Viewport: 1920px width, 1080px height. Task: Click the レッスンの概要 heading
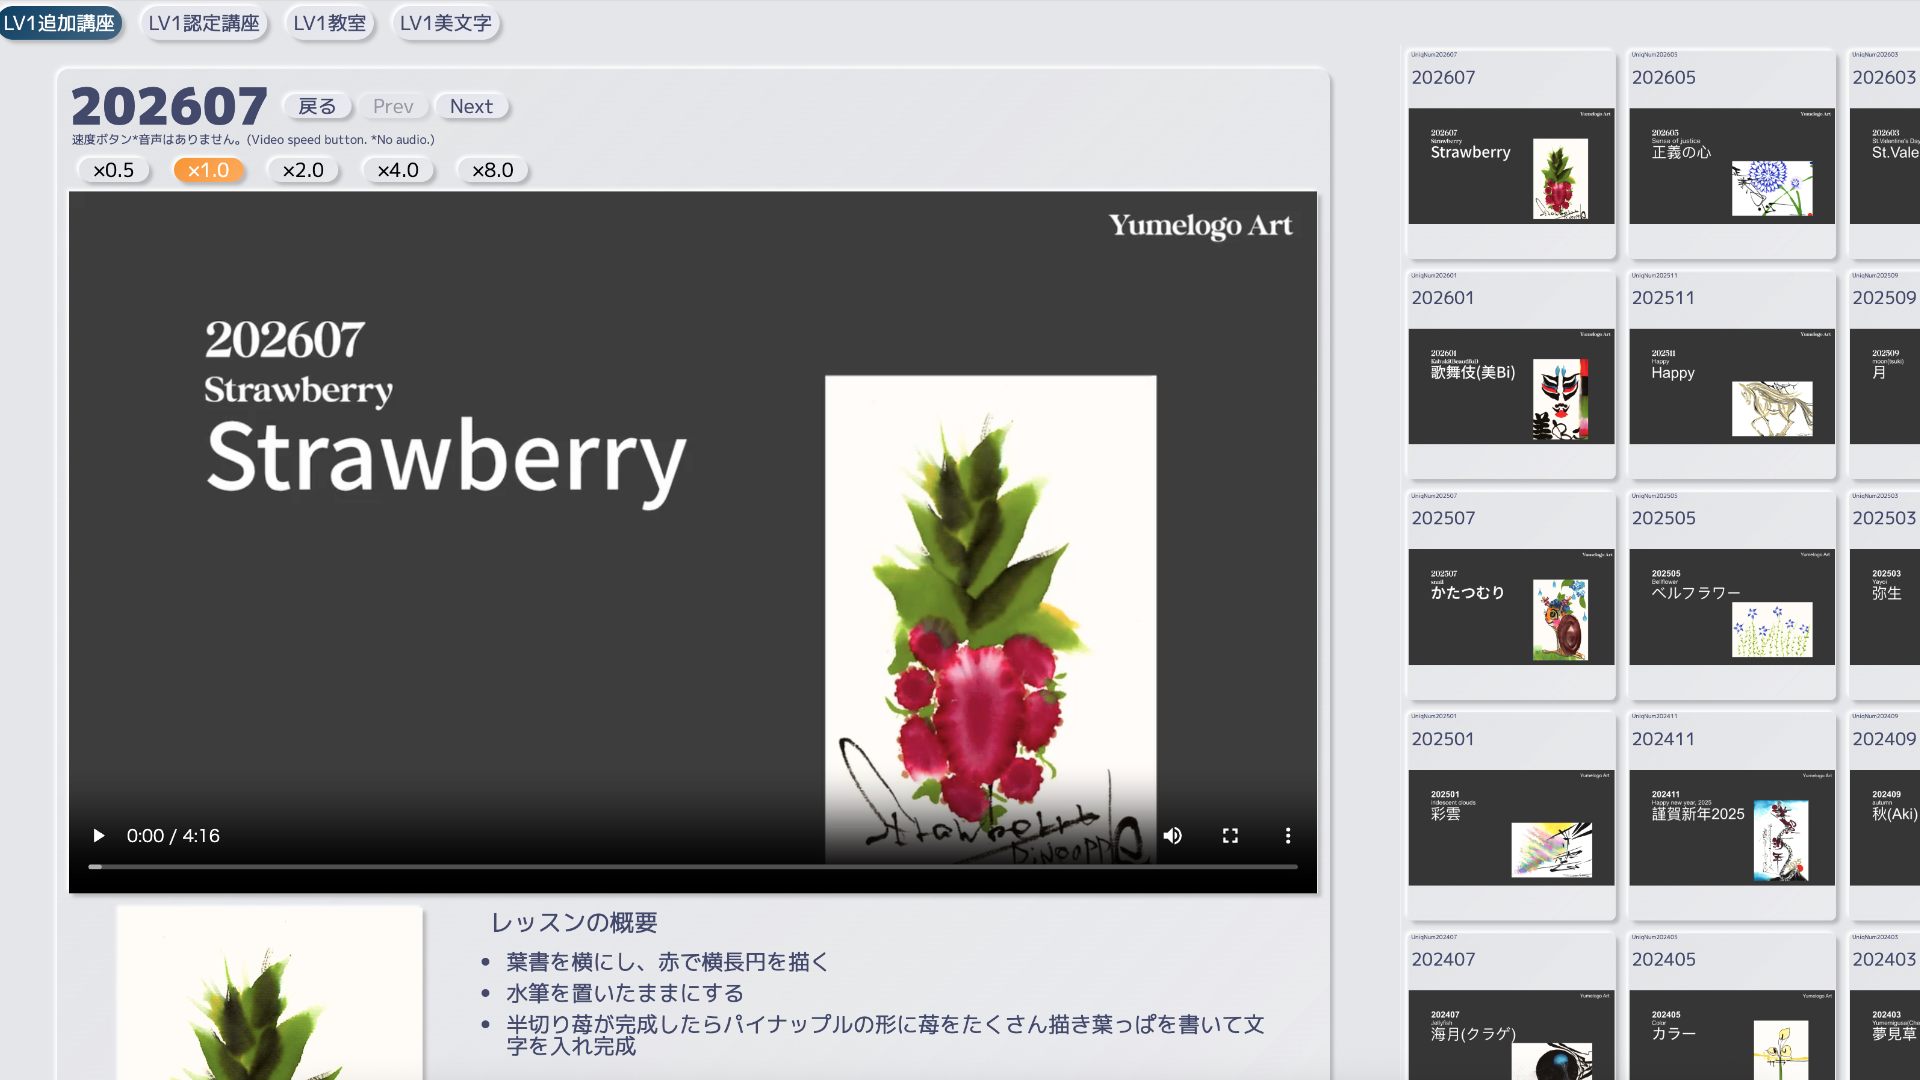pos(574,922)
